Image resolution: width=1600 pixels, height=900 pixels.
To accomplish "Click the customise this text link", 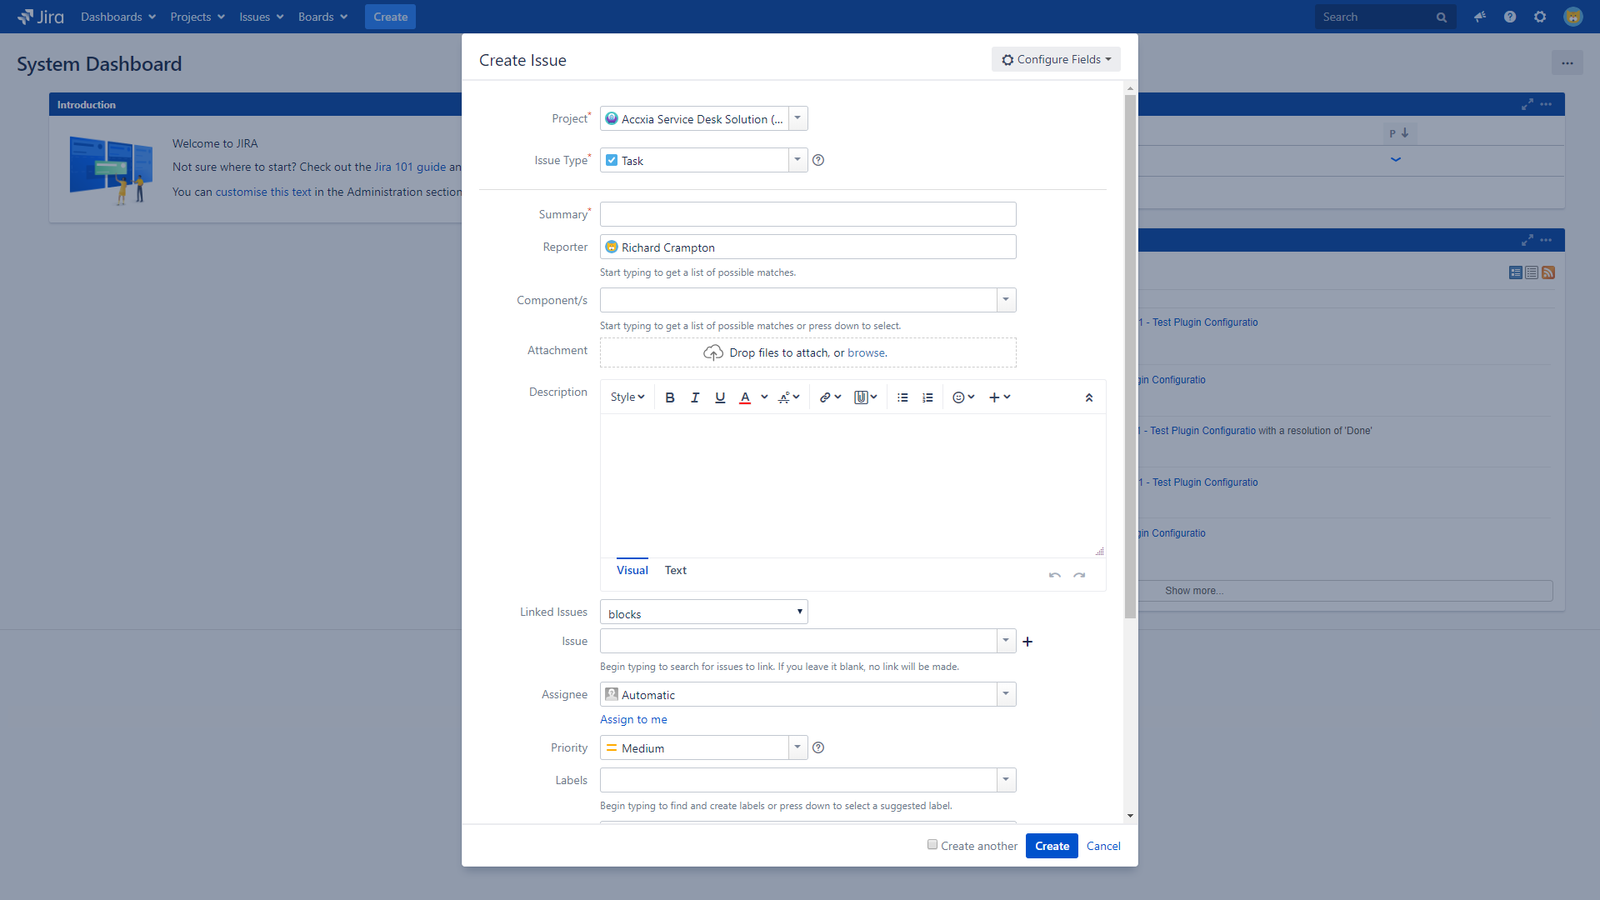I will 263,192.
